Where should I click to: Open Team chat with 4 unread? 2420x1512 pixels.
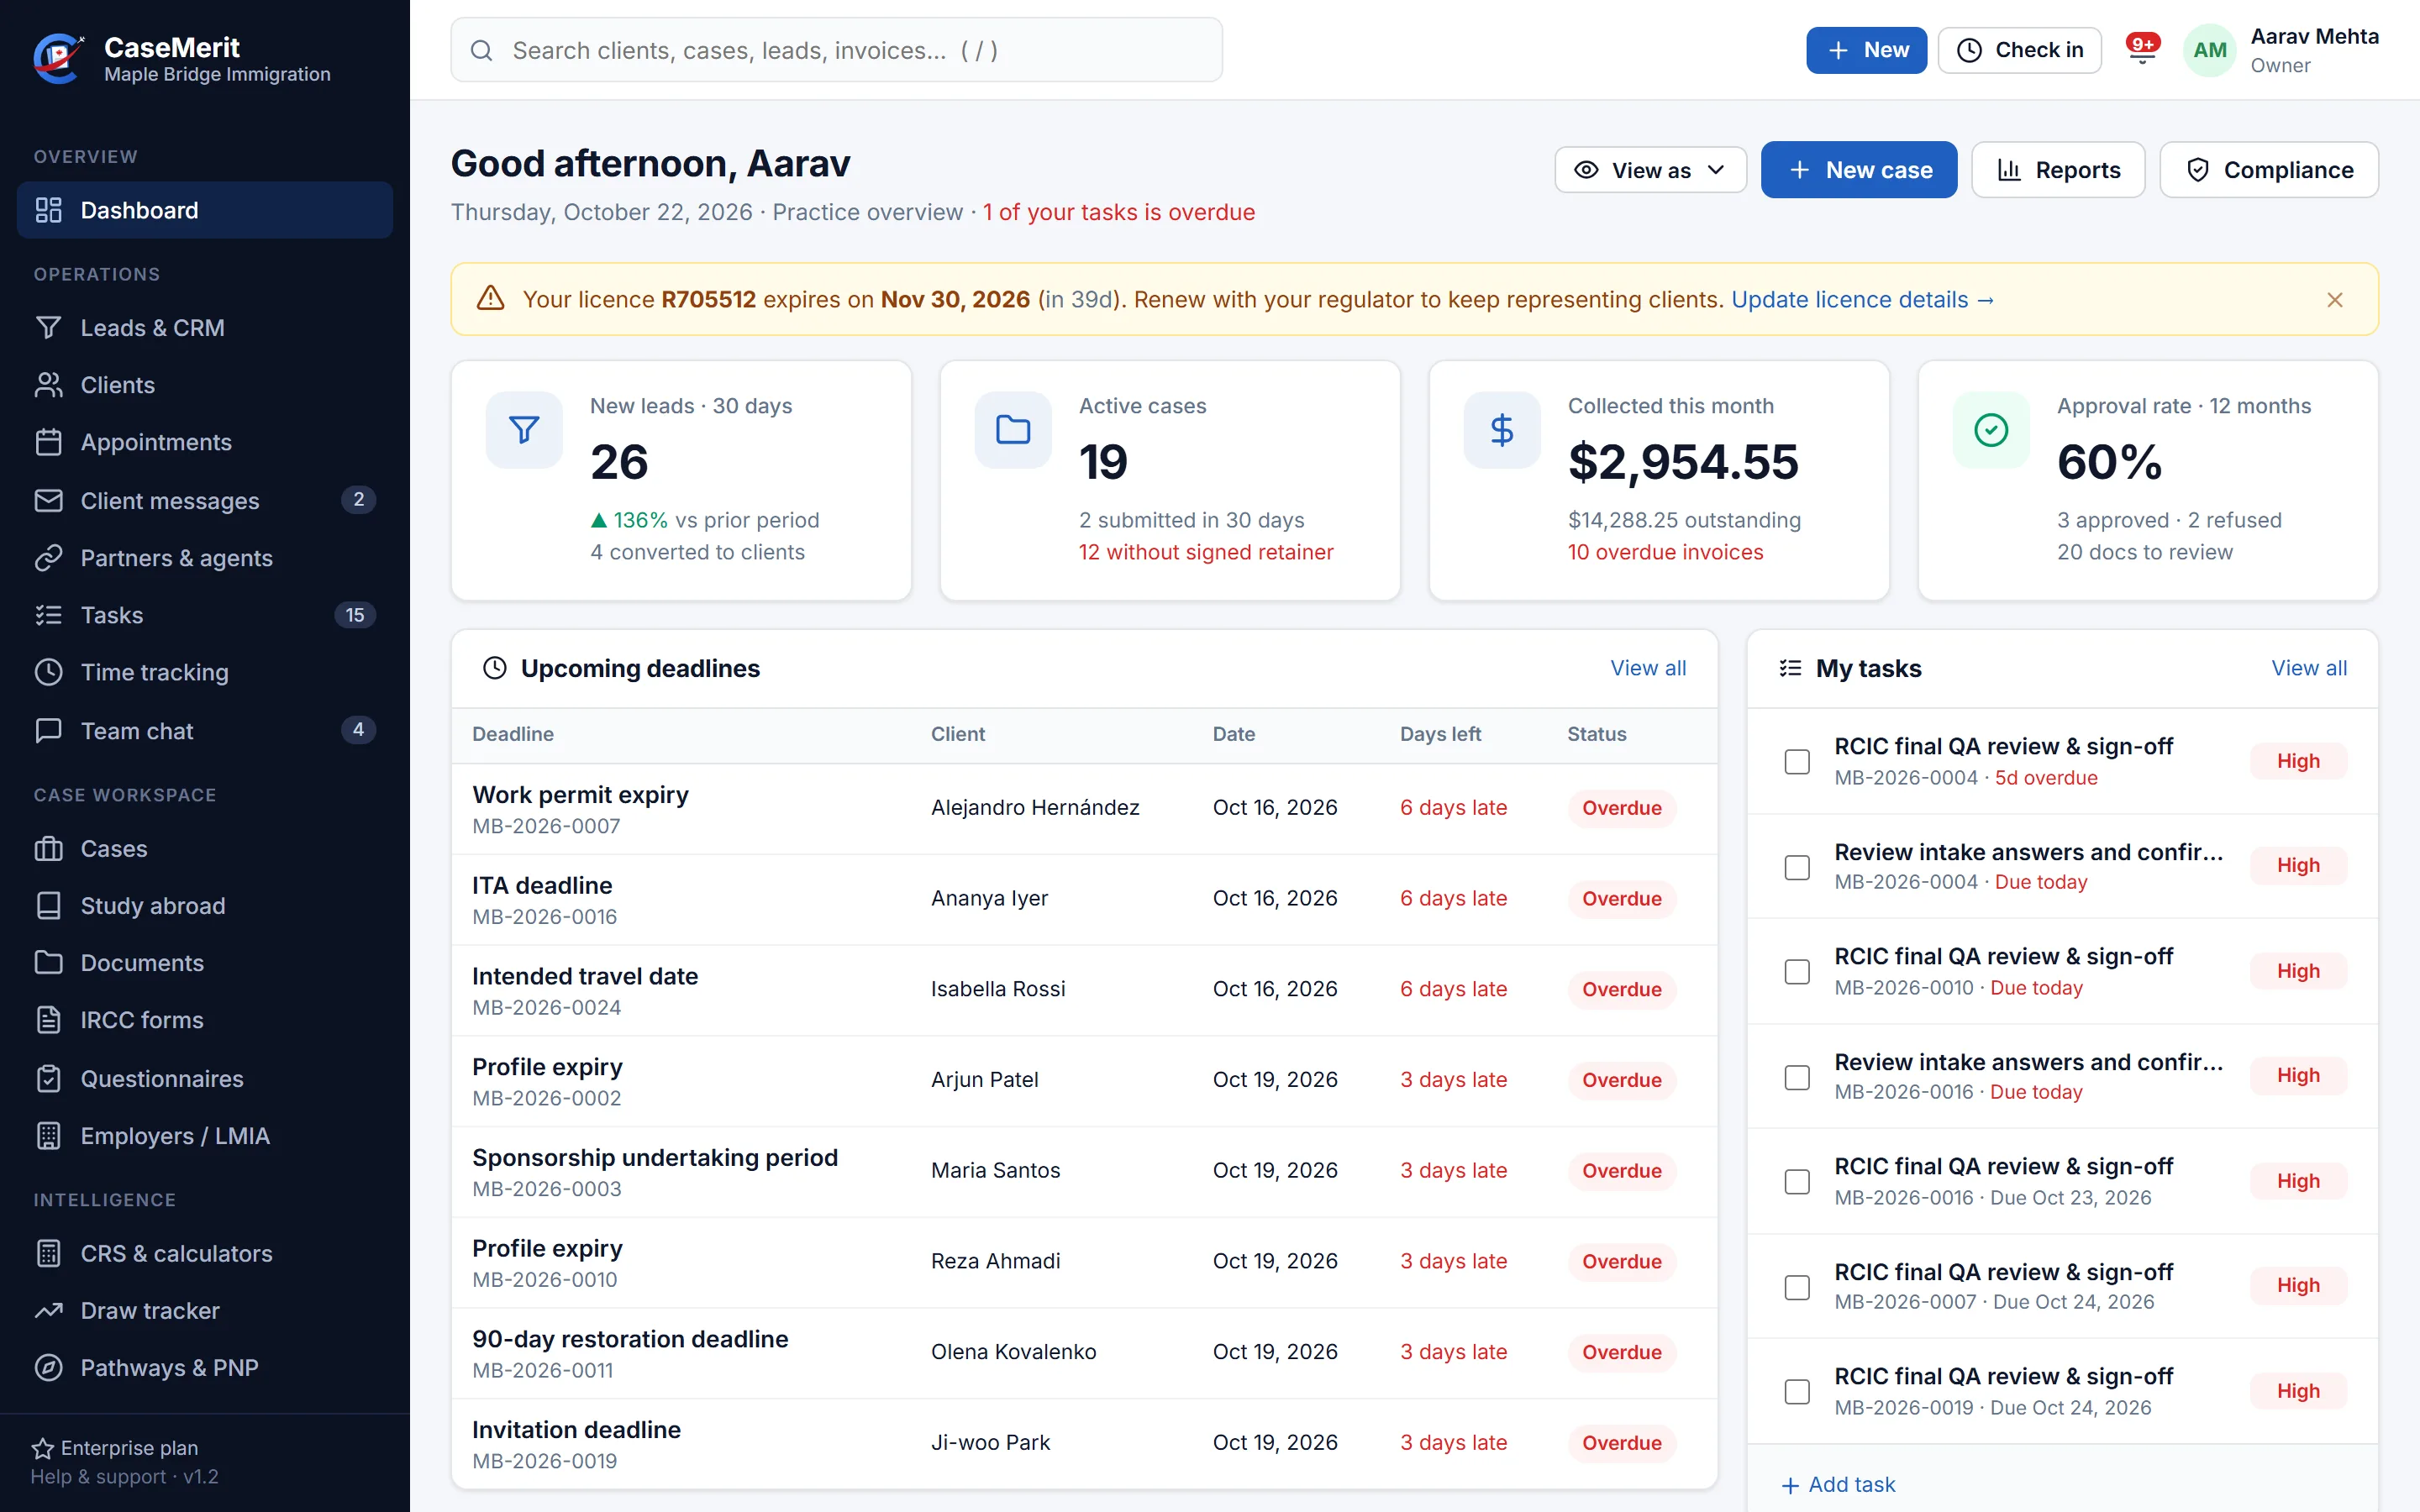tap(205, 730)
